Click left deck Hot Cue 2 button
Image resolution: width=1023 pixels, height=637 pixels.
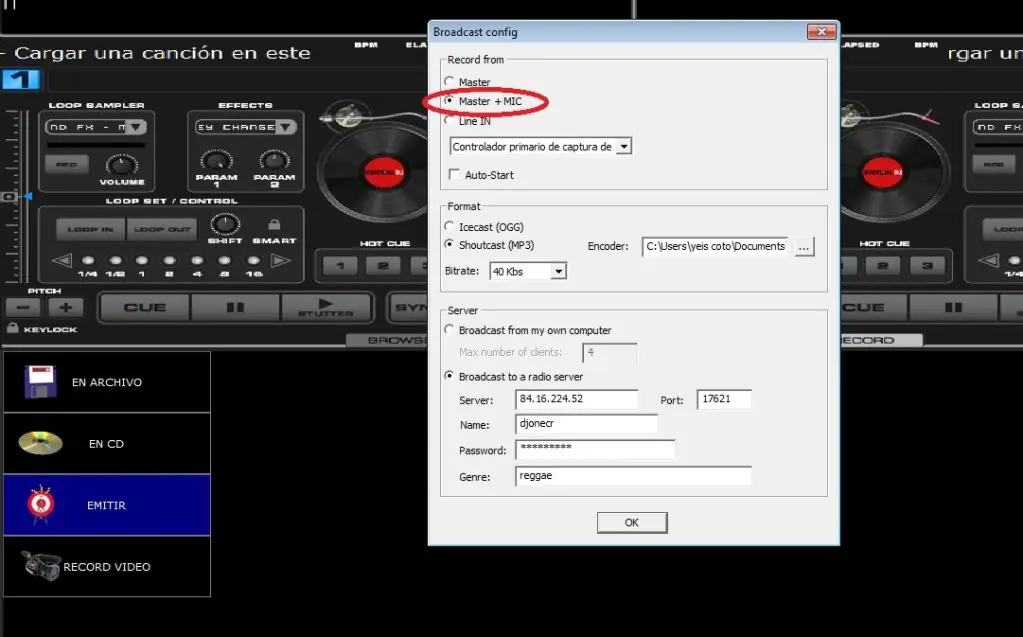(383, 266)
